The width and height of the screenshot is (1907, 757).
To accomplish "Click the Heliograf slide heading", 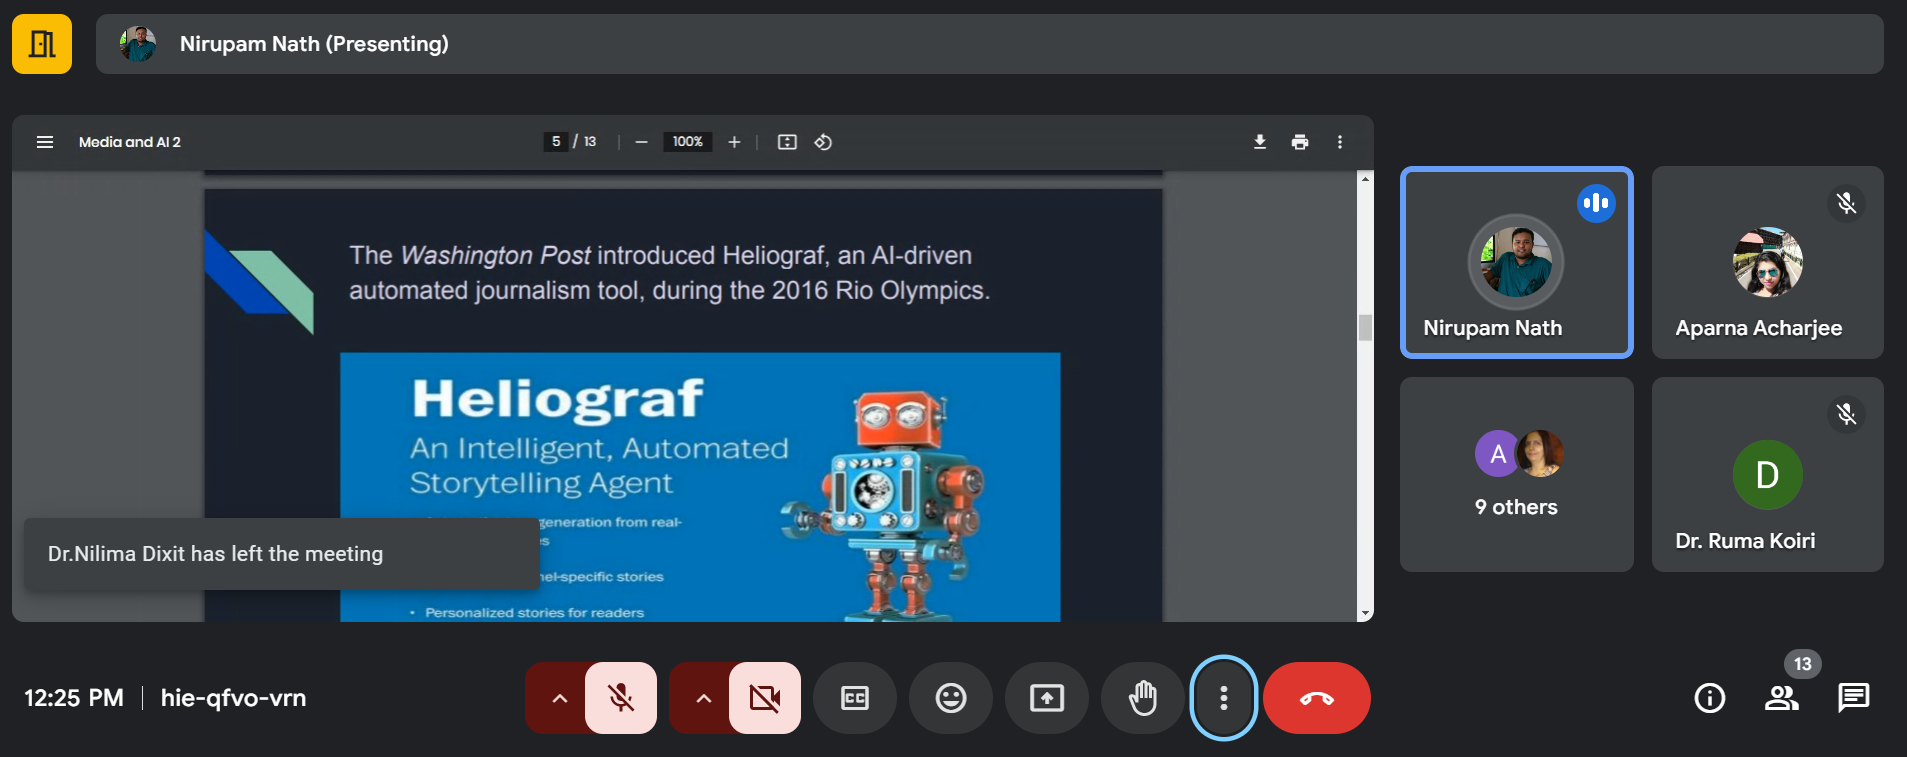I will (558, 398).
